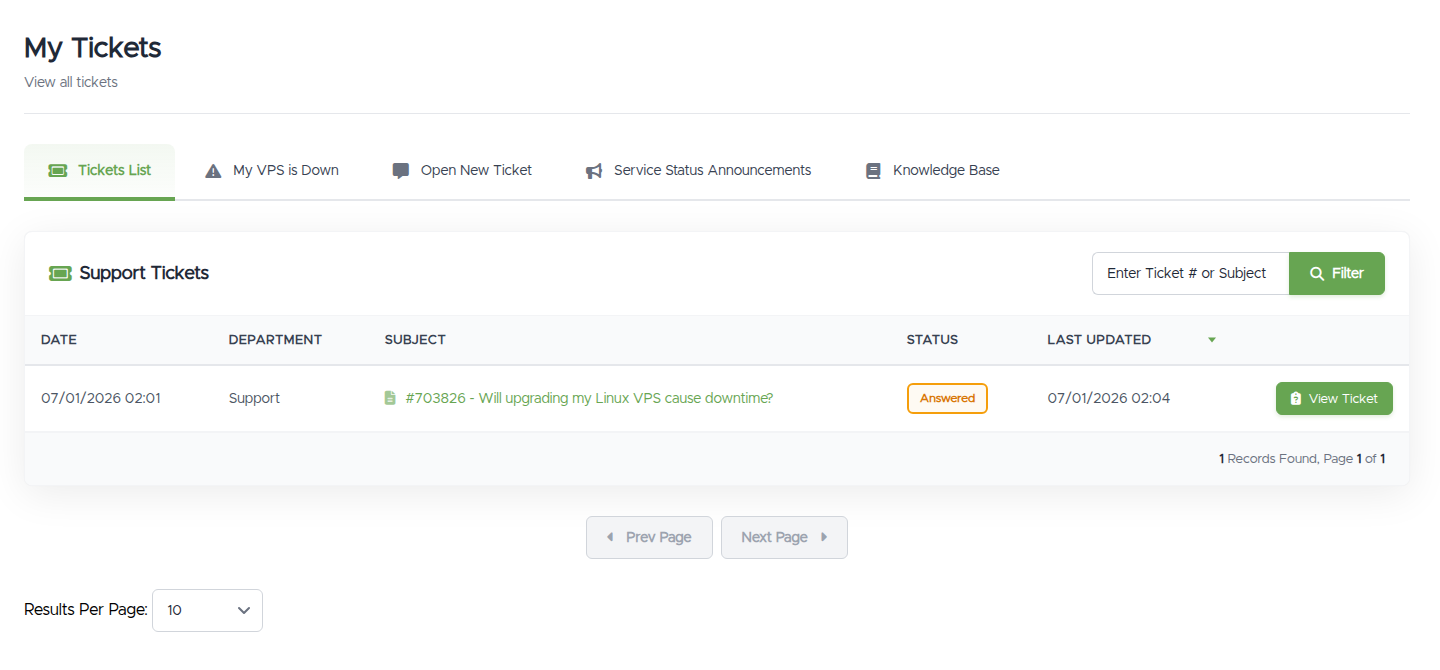Click the megaphone icon beside Service Status Announcements
This screenshot has height=670, width=1440.
[x=594, y=171]
